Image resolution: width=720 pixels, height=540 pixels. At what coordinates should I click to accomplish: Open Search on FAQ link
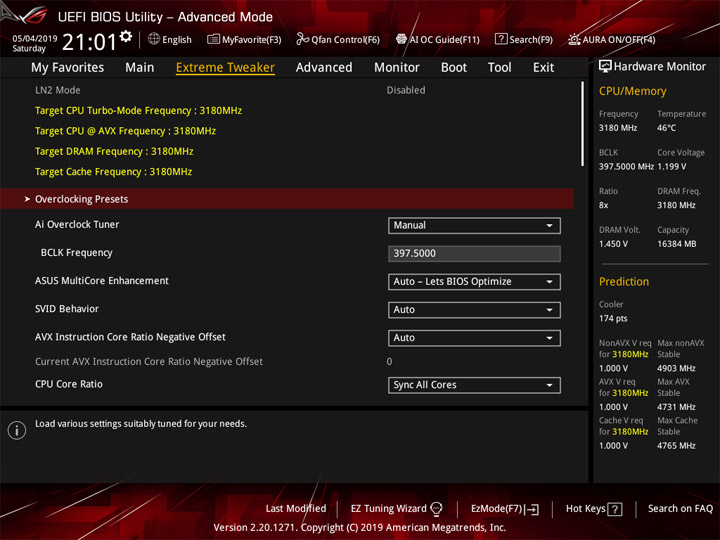coord(680,508)
